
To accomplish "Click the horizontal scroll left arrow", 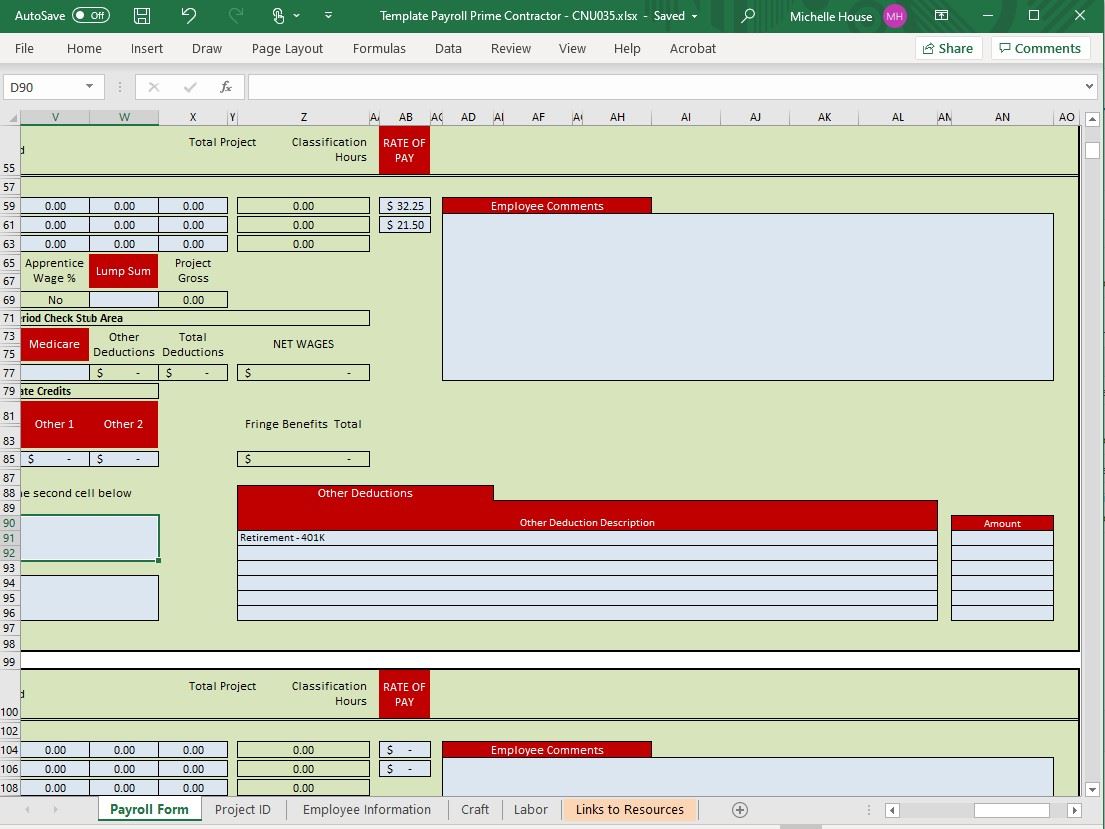I will click(892, 810).
